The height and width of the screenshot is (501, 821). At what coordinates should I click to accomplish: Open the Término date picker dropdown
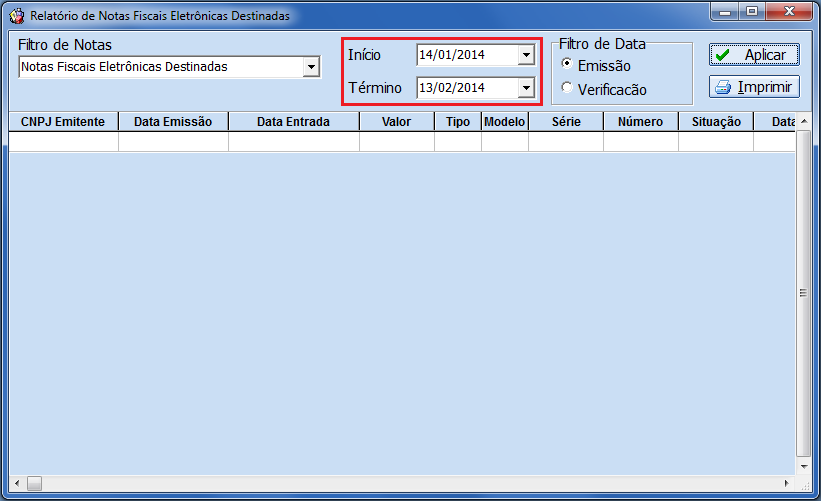pos(526,88)
